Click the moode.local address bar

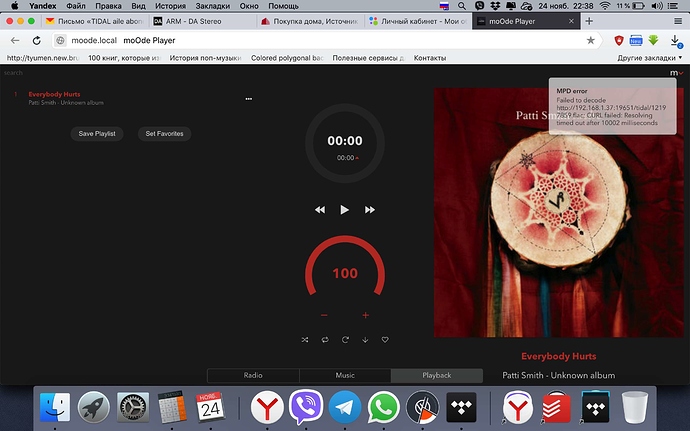[326, 41]
